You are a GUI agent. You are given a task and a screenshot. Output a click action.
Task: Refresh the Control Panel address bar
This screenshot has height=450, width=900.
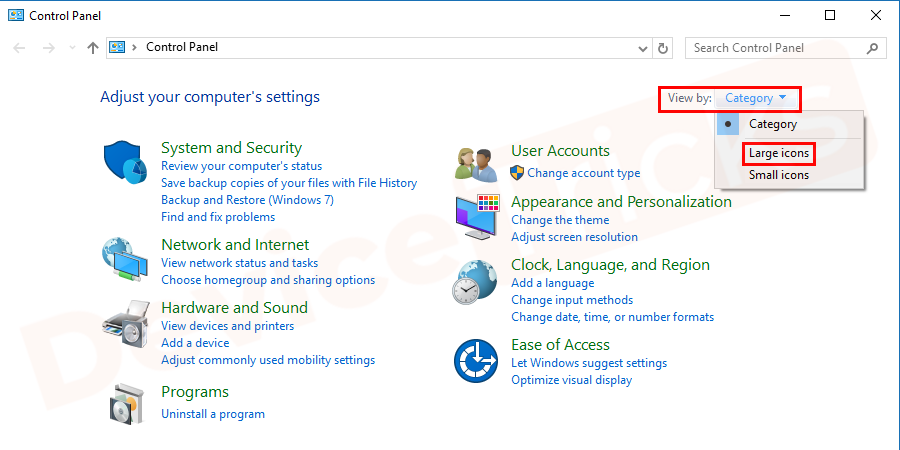tap(663, 48)
